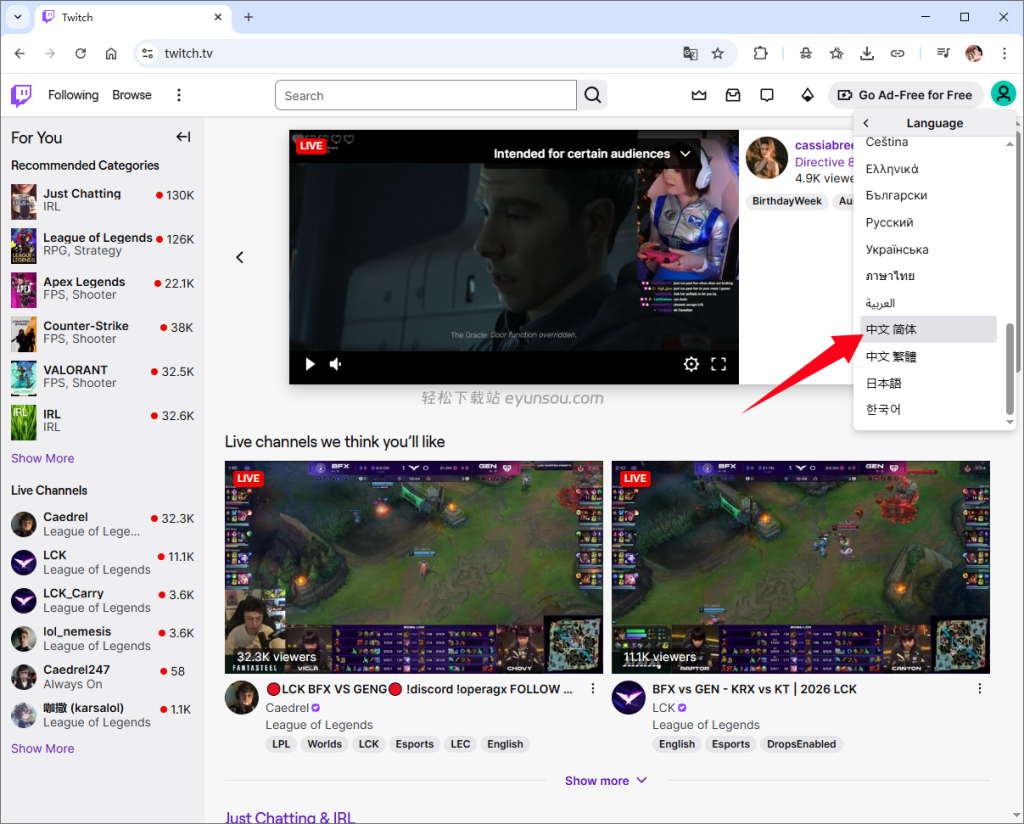Open VALORANT category in sidebar
This screenshot has height=824, width=1024.
[x=103, y=377]
